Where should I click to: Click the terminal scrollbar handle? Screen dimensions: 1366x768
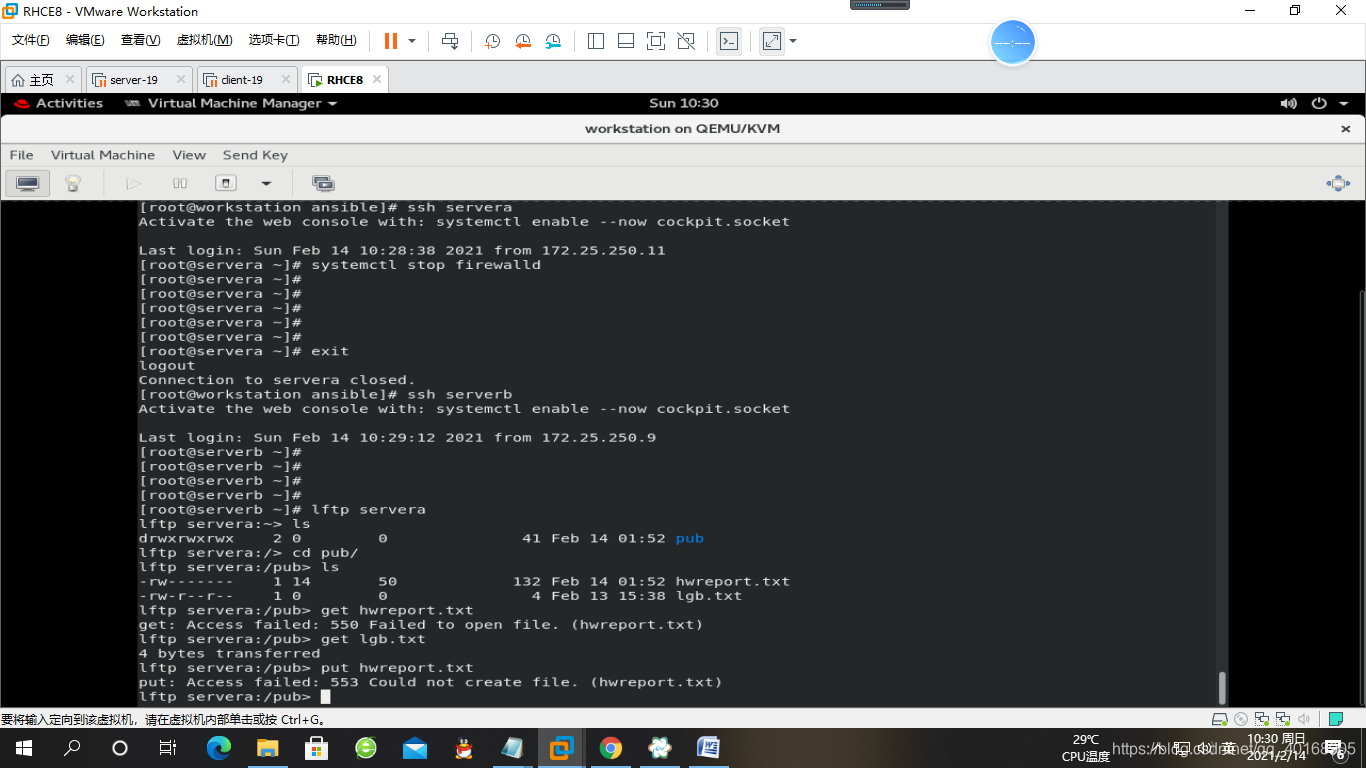(x=1221, y=688)
